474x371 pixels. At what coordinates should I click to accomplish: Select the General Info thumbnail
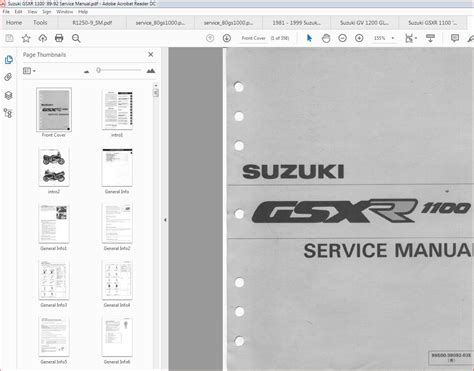(x=117, y=167)
